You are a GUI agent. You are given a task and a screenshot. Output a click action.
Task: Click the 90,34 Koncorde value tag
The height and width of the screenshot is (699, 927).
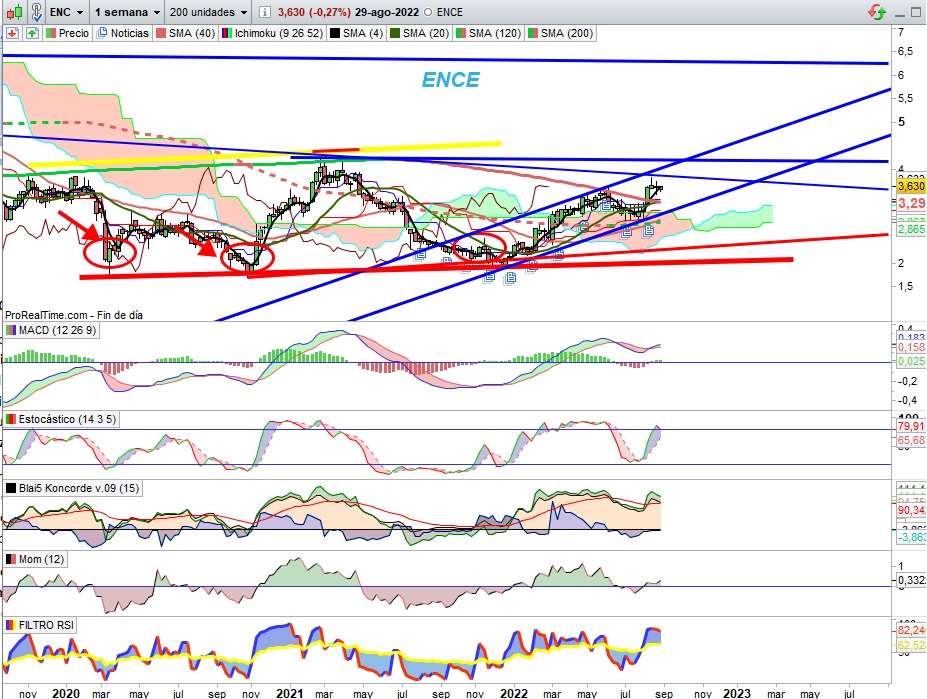[x=910, y=510]
